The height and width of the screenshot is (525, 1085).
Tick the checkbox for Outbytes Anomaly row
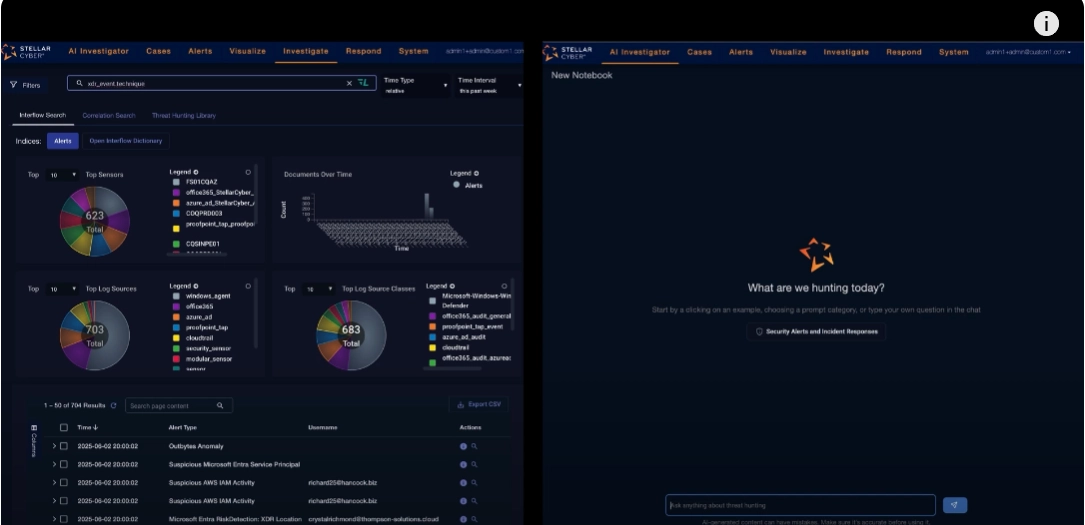(64, 446)
